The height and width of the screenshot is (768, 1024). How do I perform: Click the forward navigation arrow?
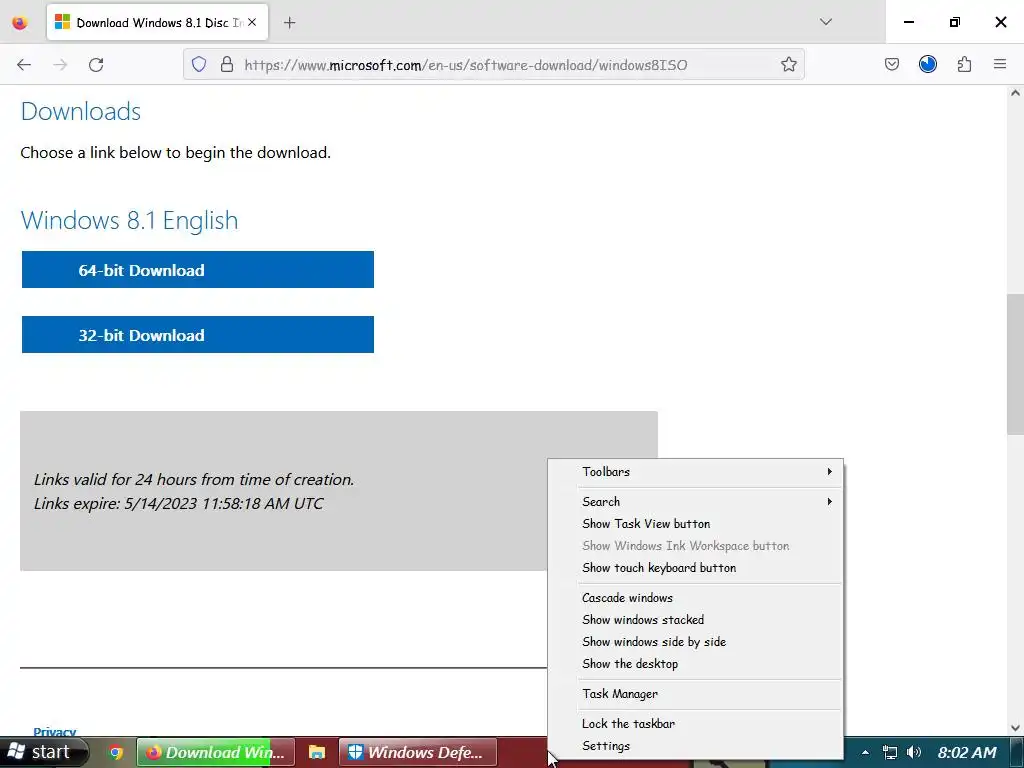pyautogui.click(x=60, y=65)
